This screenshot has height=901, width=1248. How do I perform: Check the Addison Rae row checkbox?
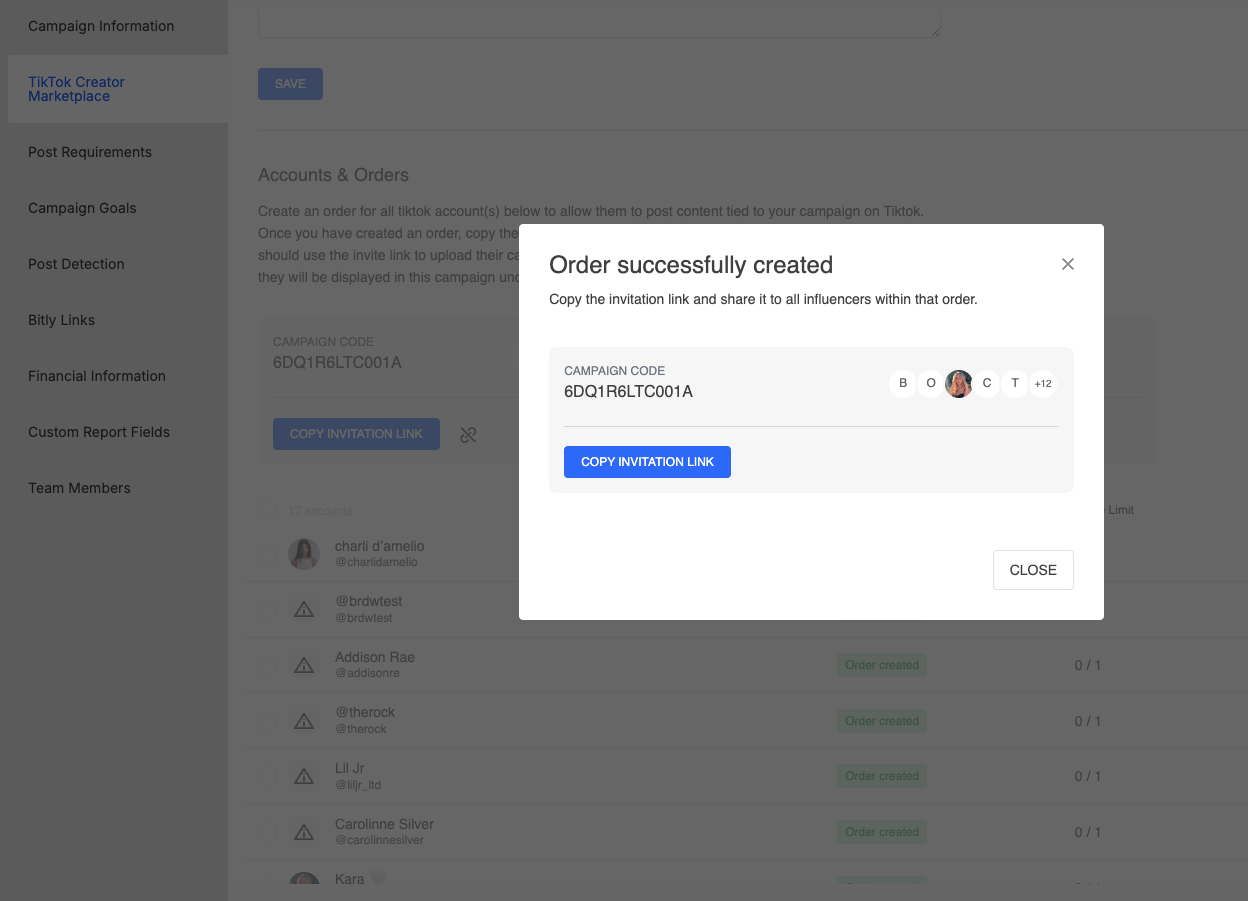267,665
